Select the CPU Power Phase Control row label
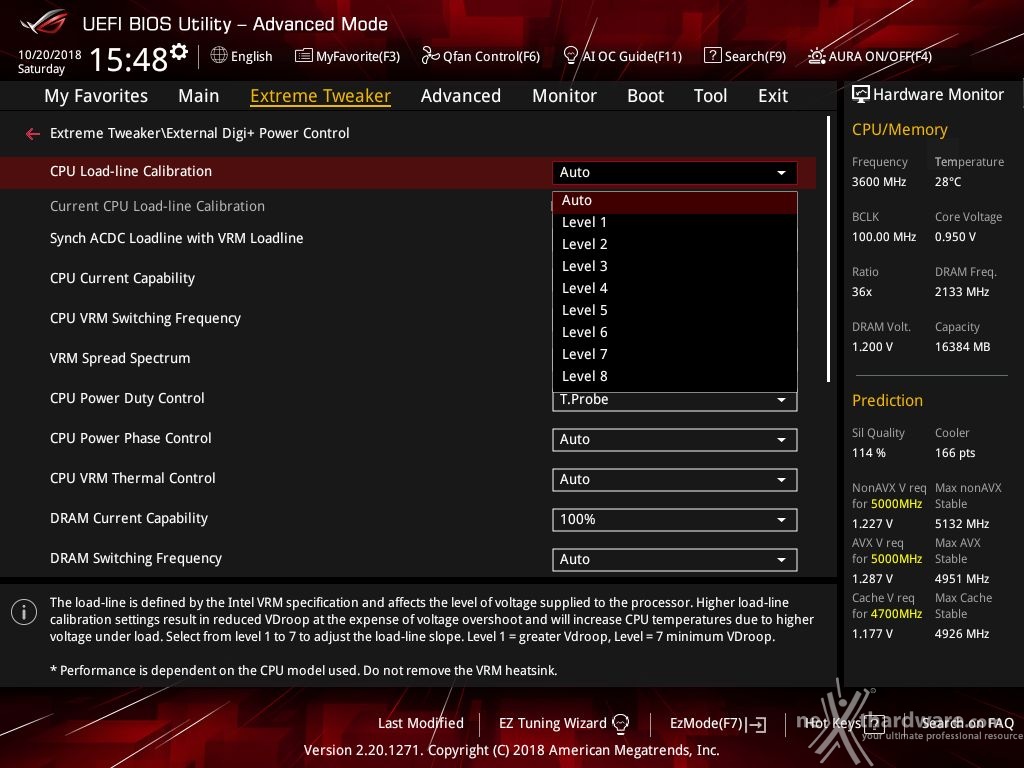The image size is (1024, 768). click(131, 438)
